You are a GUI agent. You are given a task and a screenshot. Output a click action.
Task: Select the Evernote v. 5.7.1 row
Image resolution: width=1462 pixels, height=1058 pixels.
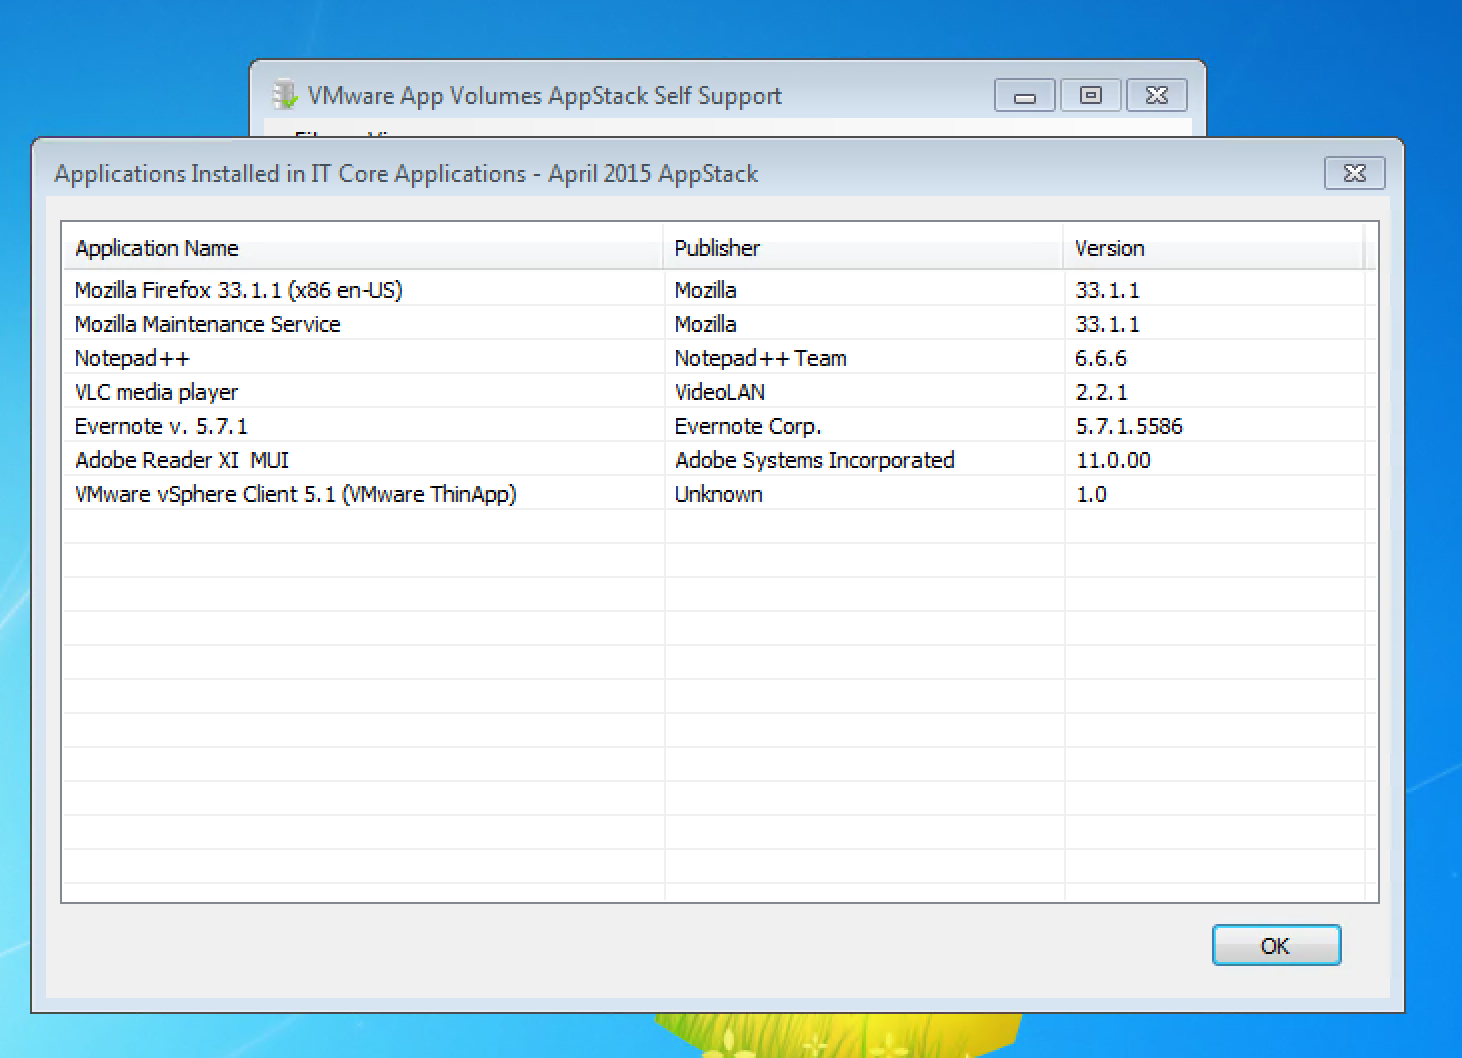[161, 426]
